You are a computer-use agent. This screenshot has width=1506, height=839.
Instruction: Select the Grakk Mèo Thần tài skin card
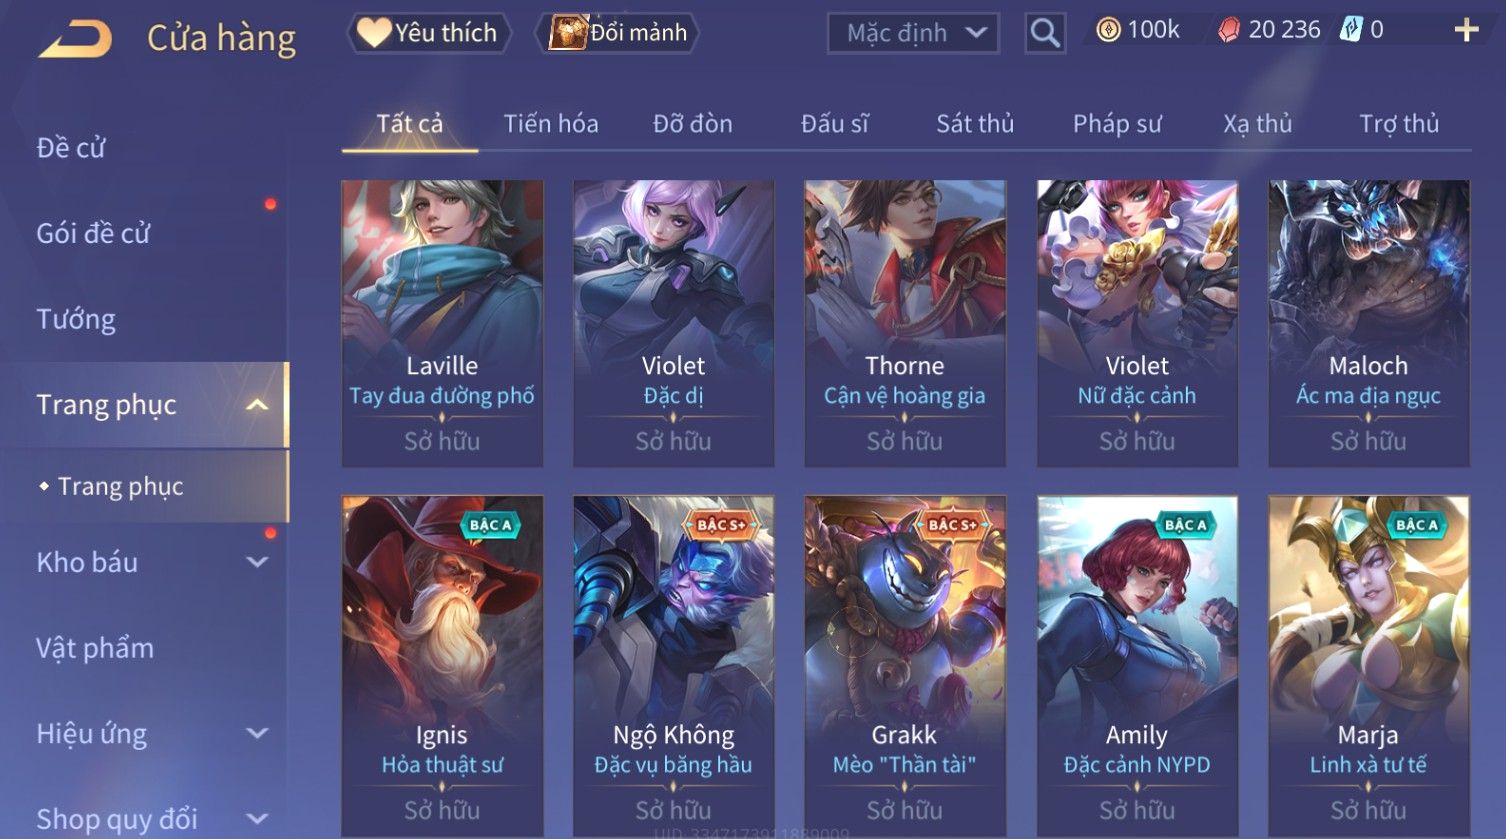(x=905, y=666)
